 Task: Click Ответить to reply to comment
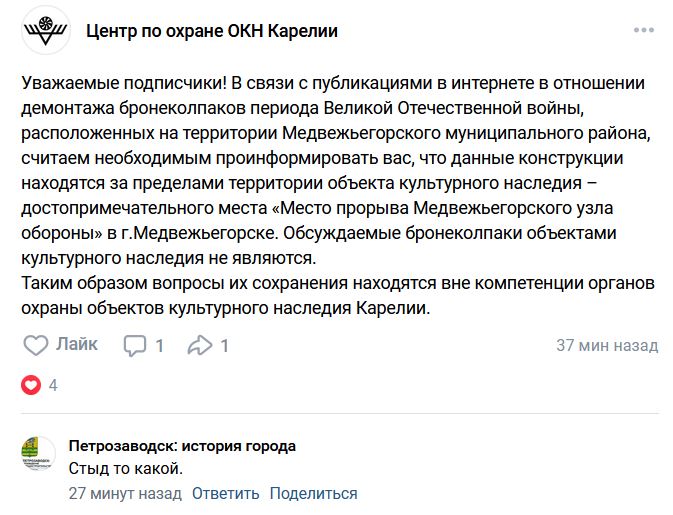point(225,494)
